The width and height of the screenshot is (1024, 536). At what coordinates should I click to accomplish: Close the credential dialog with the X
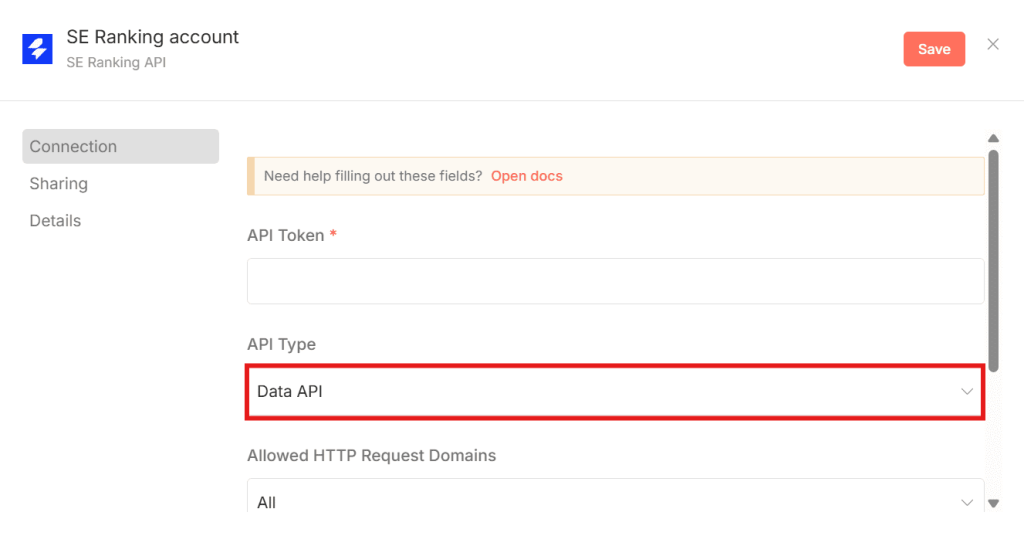pos(992,44)
